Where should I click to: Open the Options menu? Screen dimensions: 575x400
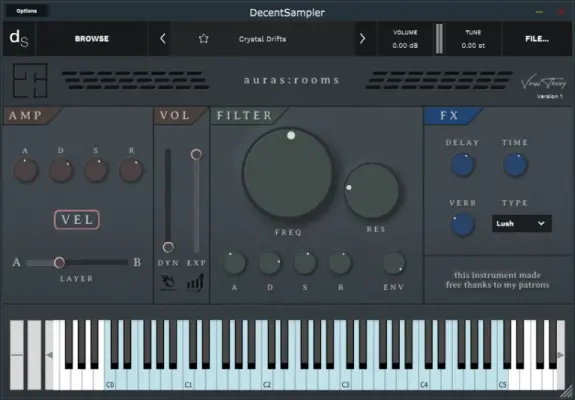point(26,11)
